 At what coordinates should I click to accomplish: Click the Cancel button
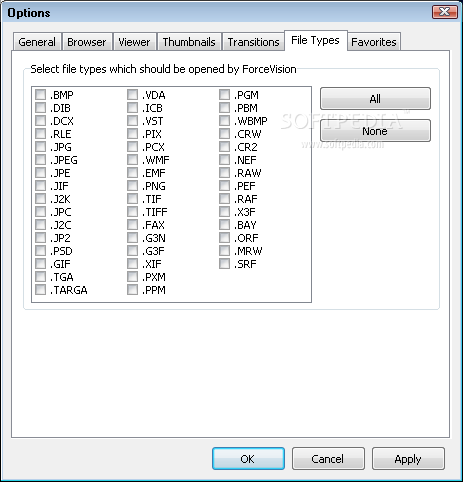point(328,459)
